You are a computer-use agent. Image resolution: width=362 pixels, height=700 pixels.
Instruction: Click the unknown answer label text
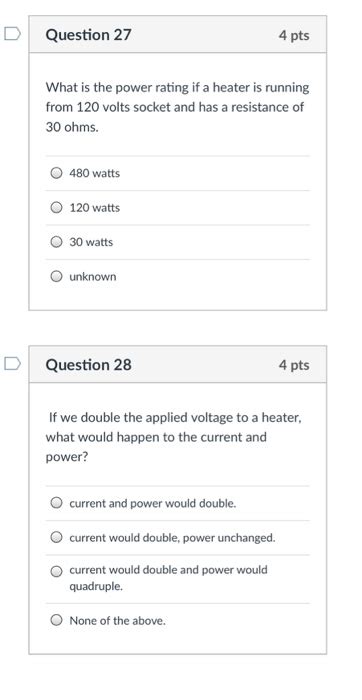click(93, 276)
